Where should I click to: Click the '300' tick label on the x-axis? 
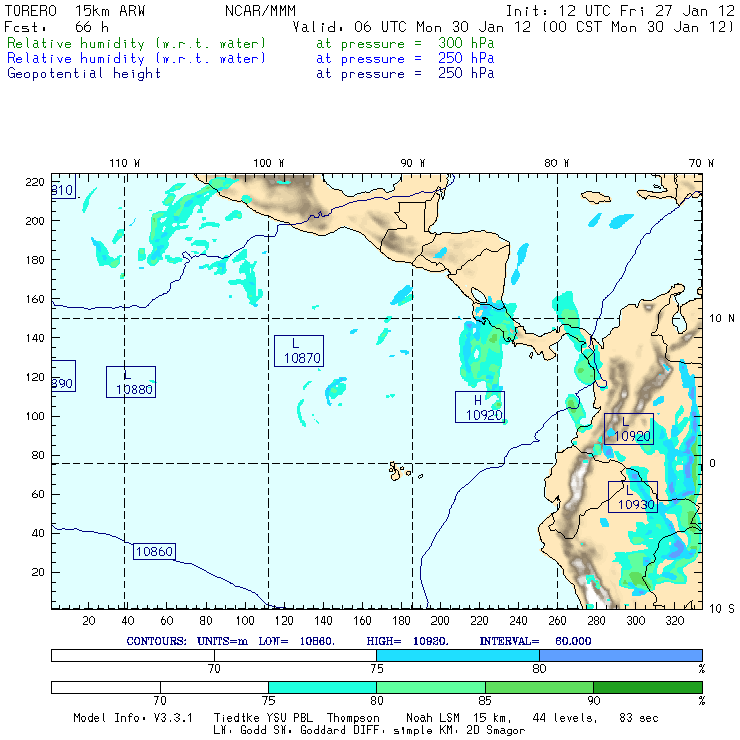[635, 621]
